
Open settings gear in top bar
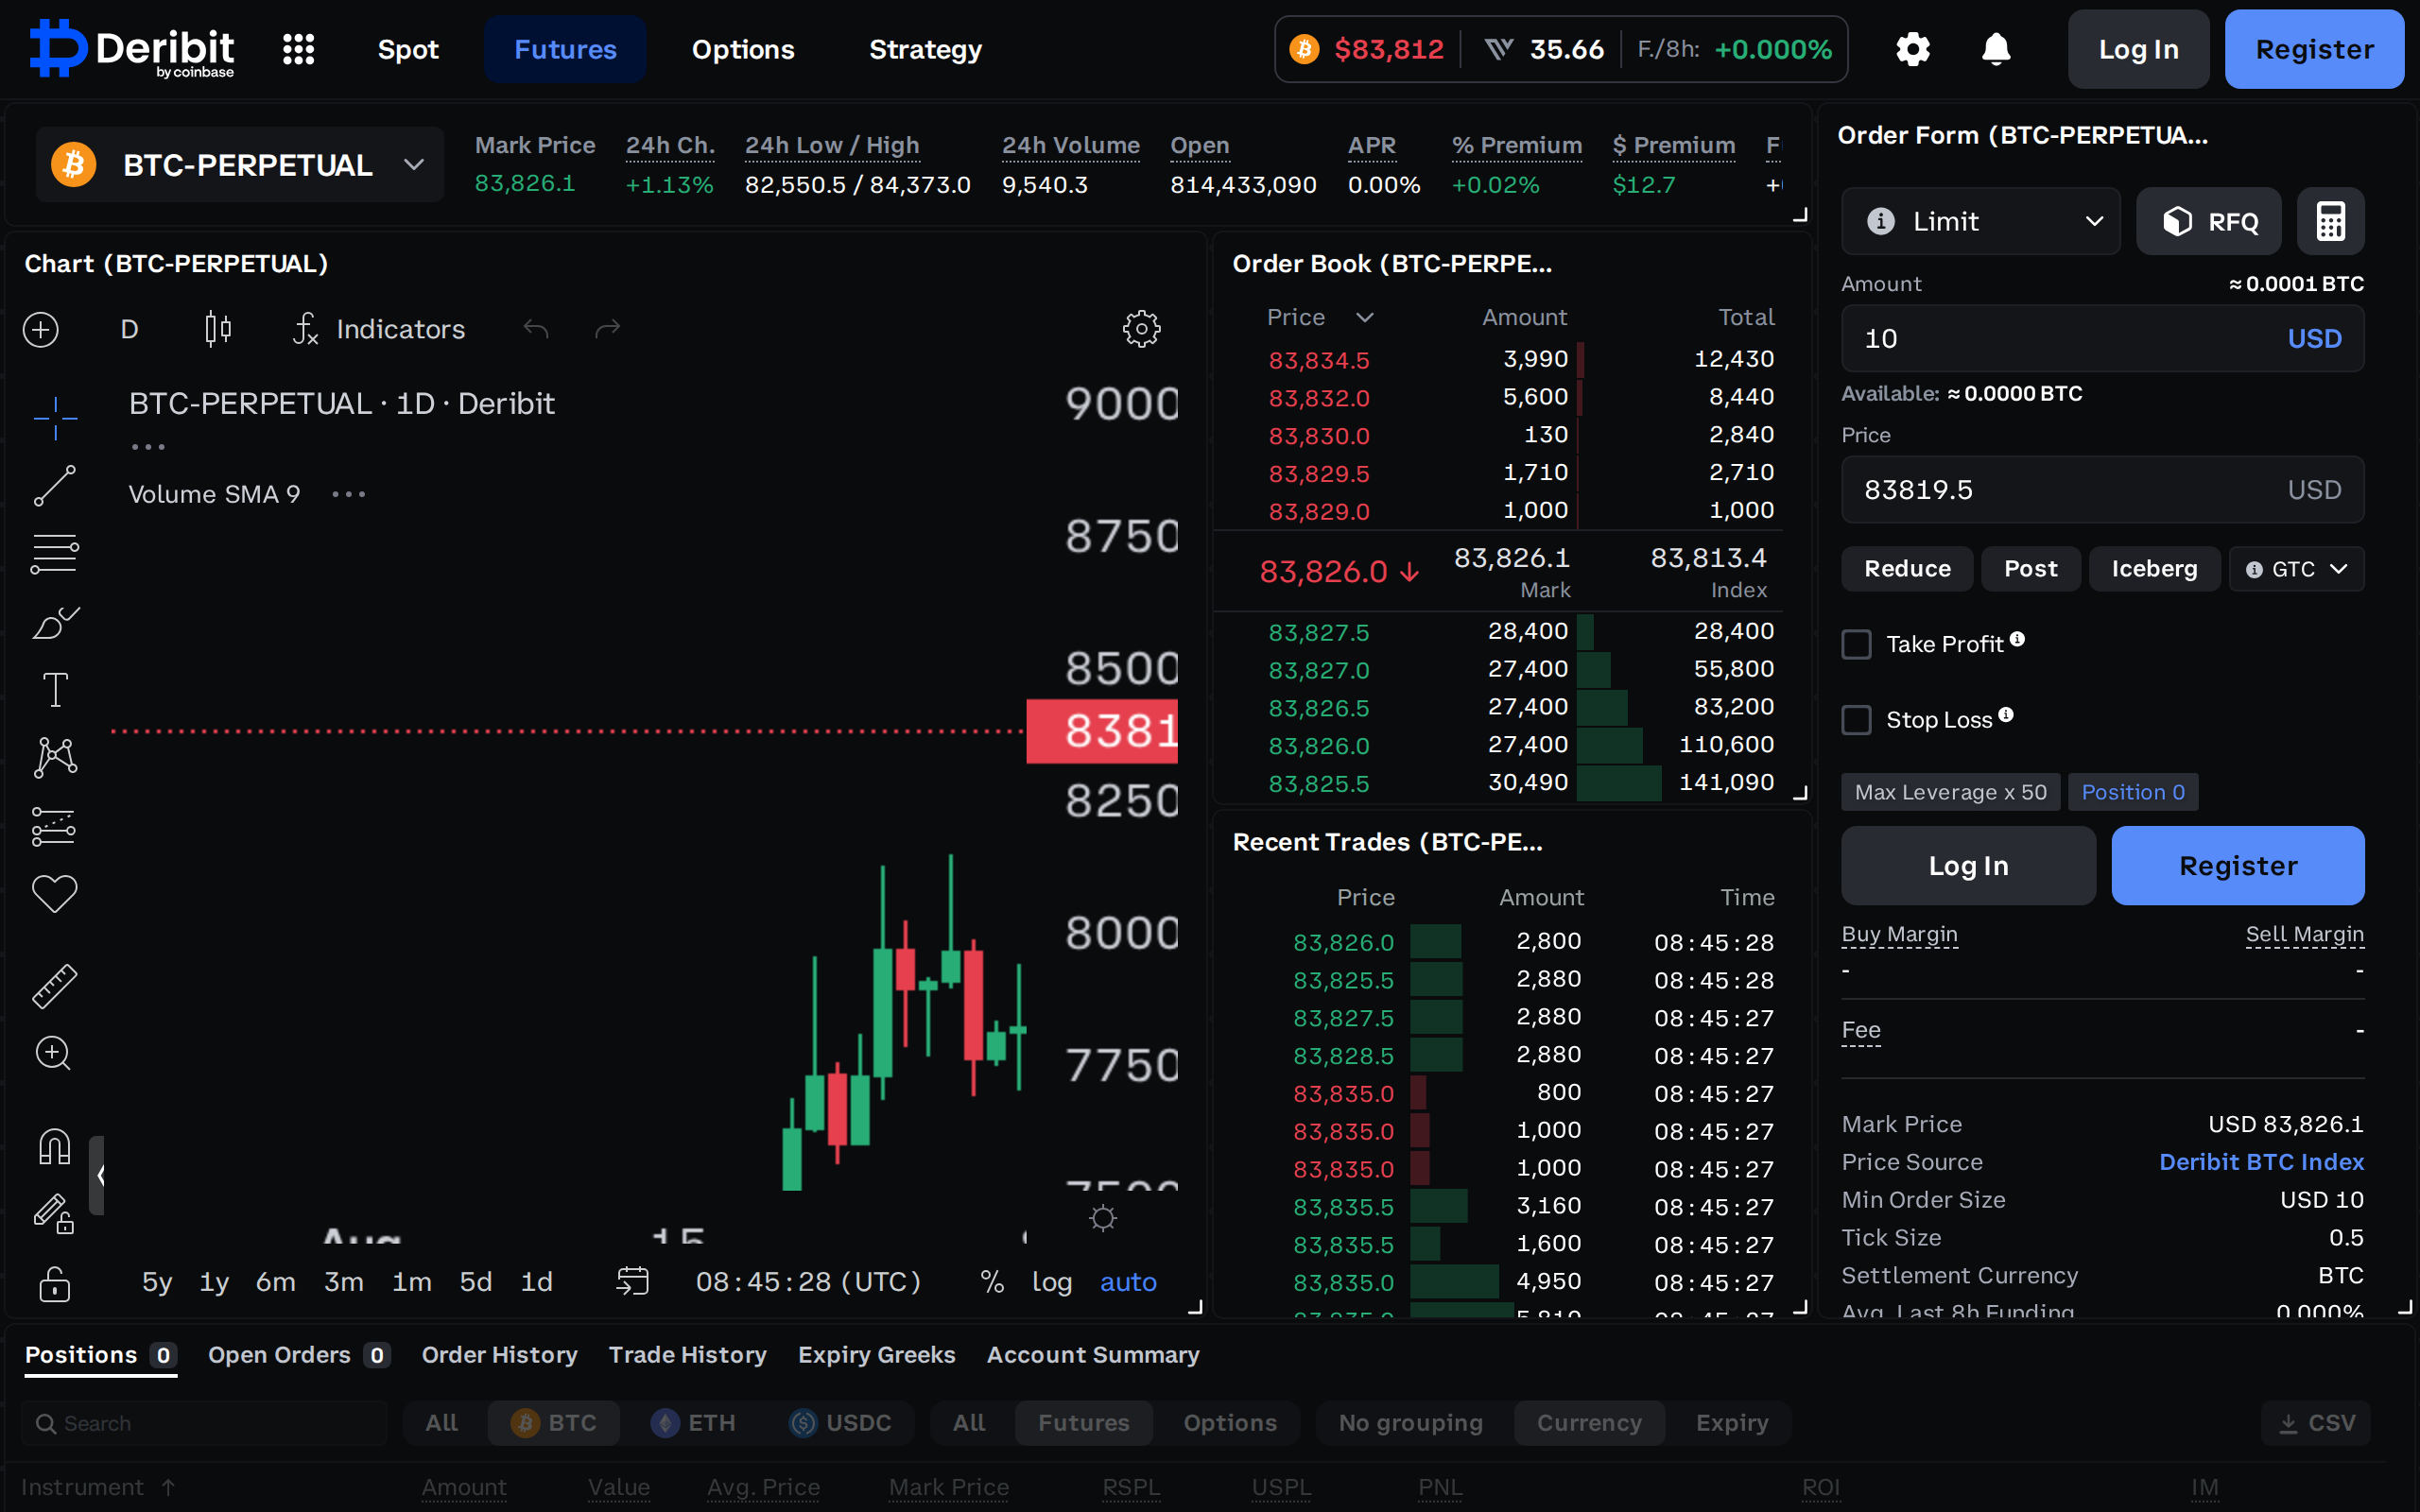(1912, 49)
